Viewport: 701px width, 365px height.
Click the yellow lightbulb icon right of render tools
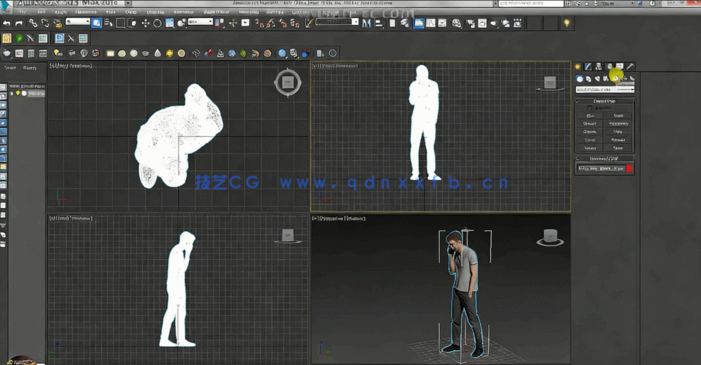tap(566, 23)
